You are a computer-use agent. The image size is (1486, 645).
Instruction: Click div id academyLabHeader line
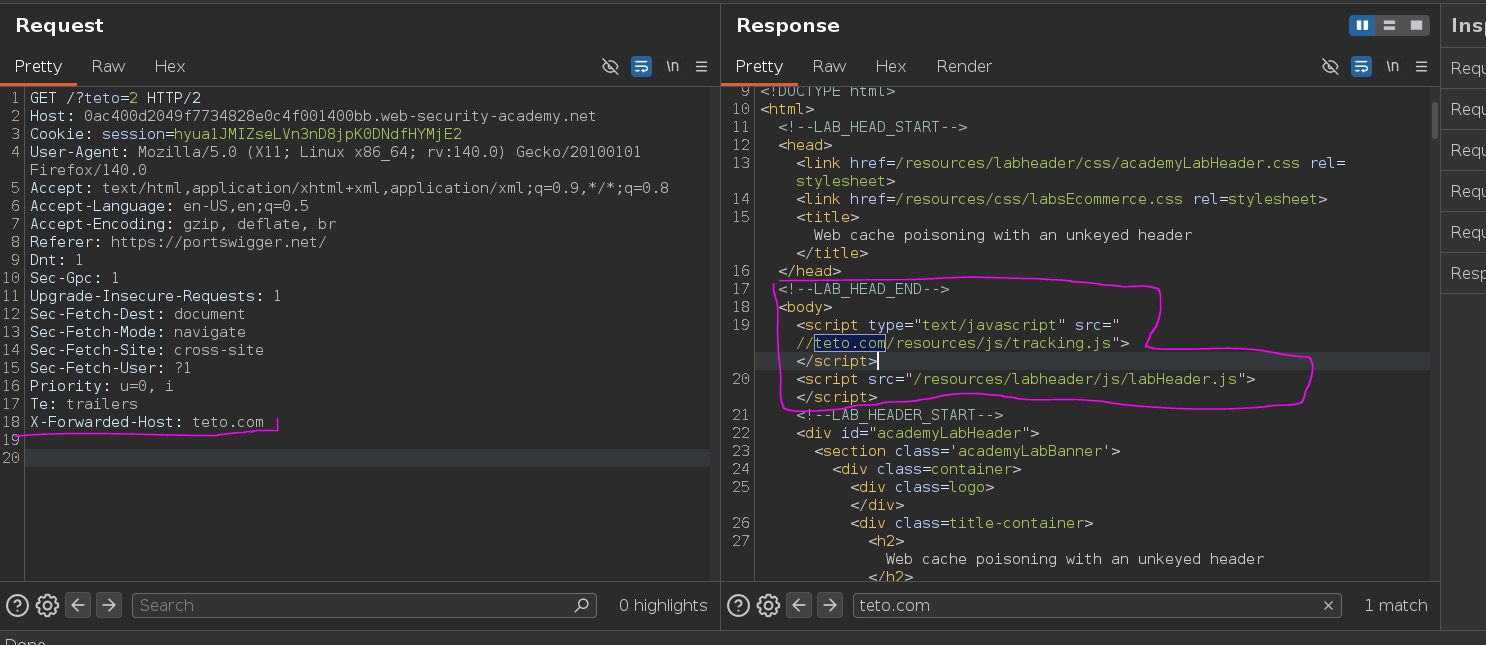(x=918, y=433)
